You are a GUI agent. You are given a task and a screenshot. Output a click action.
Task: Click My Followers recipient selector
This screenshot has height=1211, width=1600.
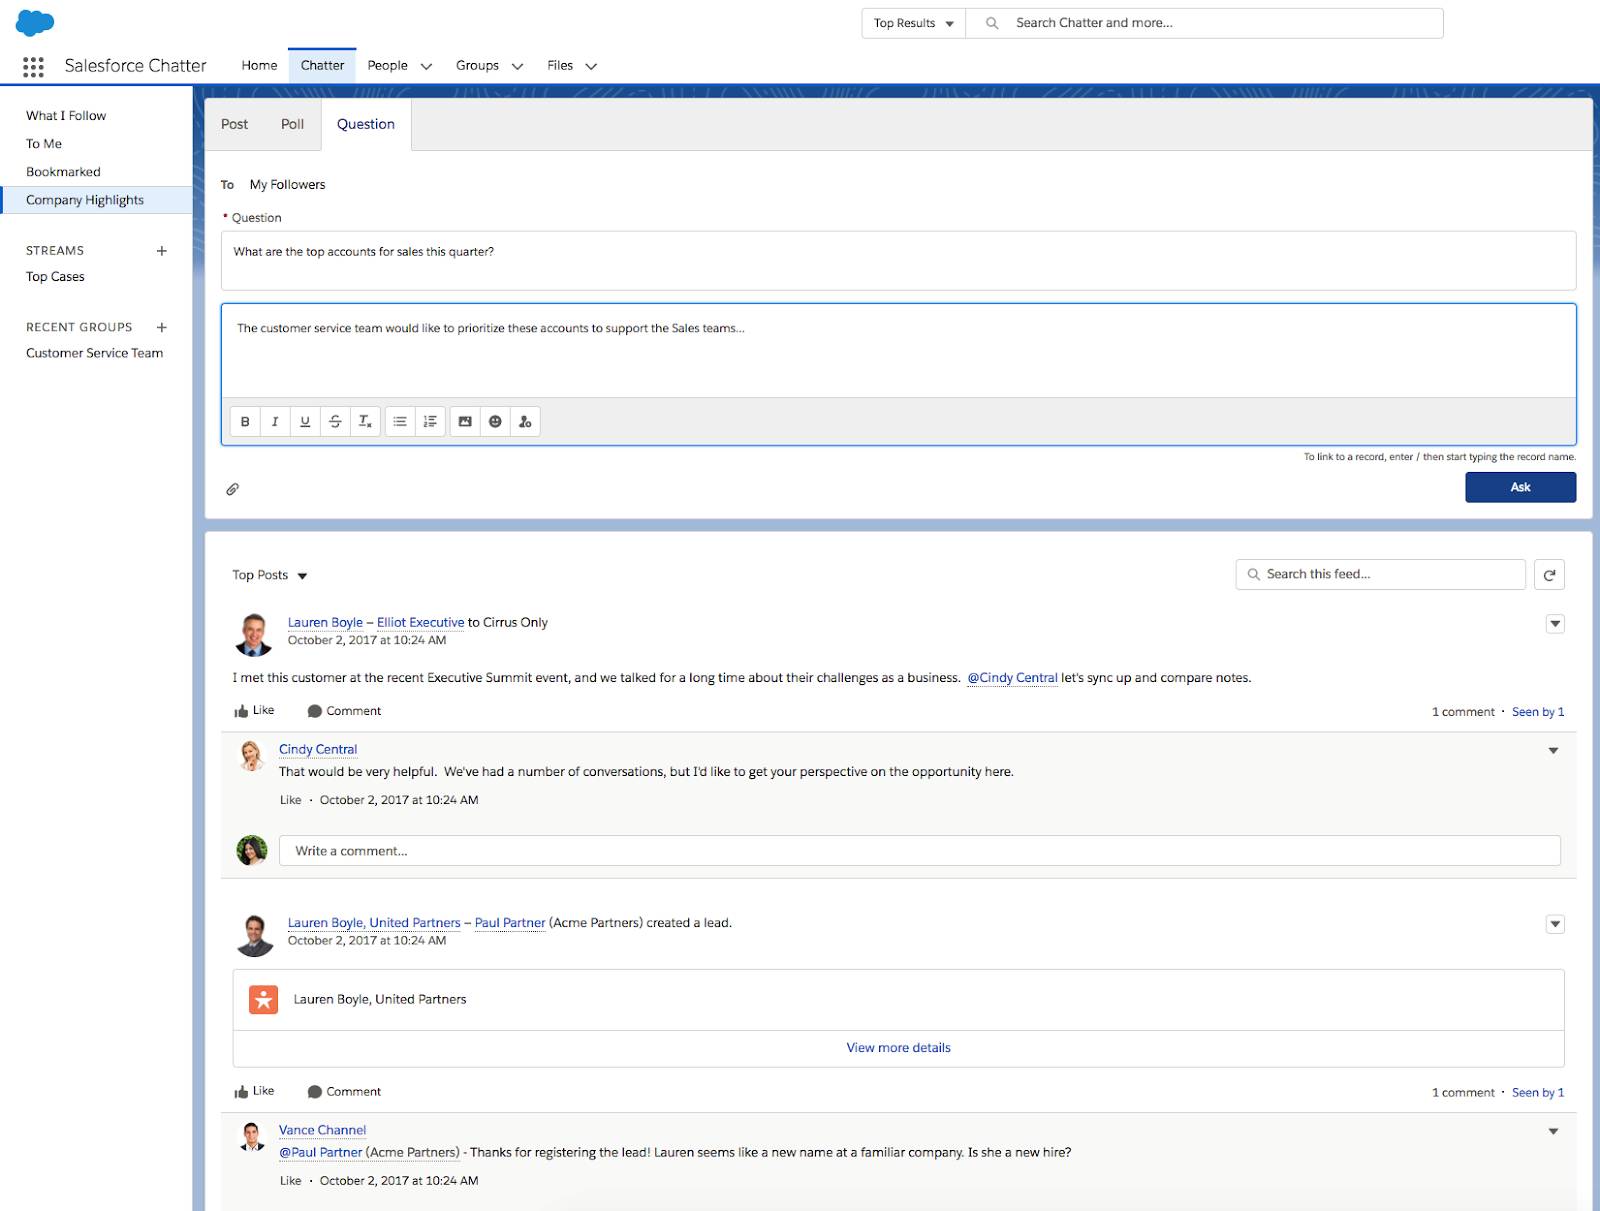[x=287, y=185]
